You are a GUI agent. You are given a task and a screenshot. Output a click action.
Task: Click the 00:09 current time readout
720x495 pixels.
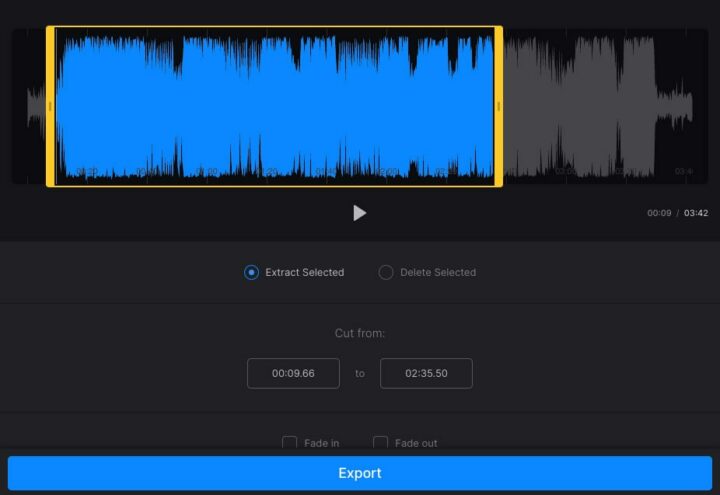click(x=659, y=213)
